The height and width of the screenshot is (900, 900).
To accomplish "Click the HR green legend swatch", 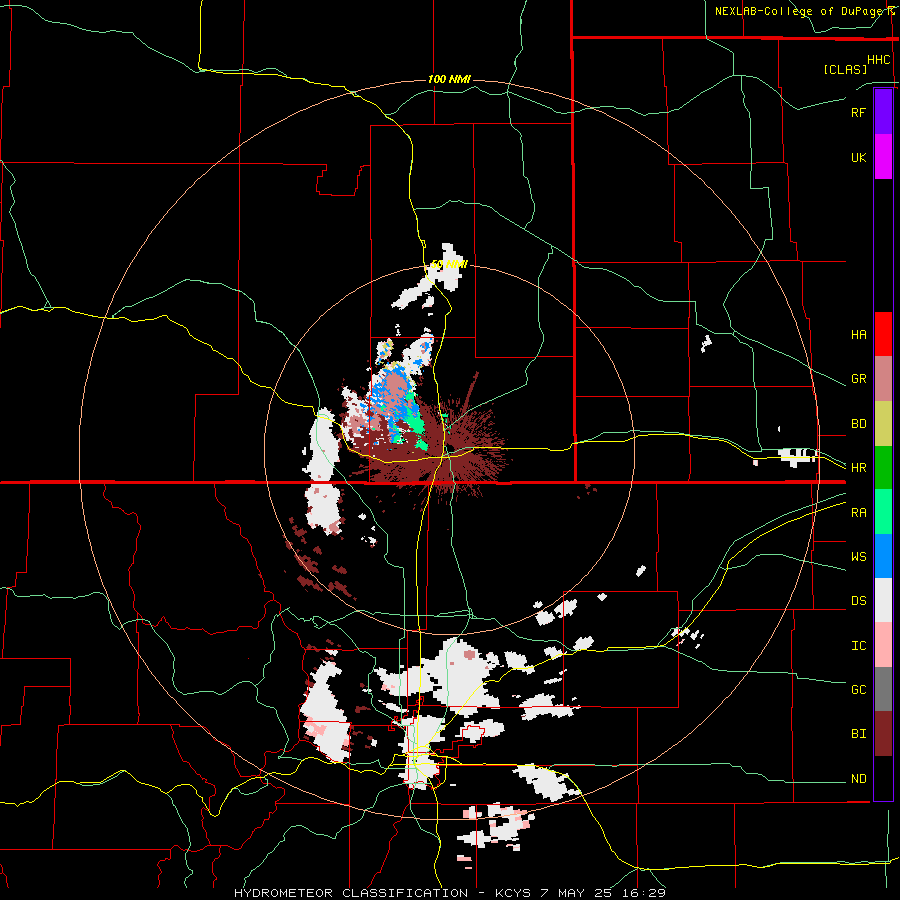I will click(883, 467).
